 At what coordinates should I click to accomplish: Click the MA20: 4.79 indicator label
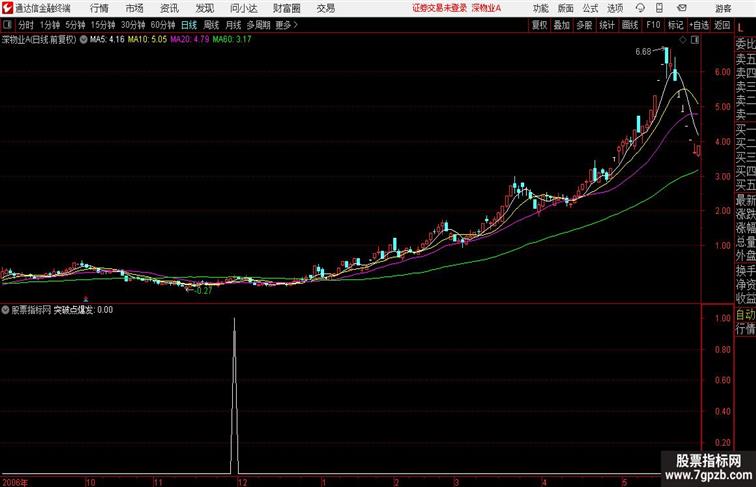pos(190,40)
